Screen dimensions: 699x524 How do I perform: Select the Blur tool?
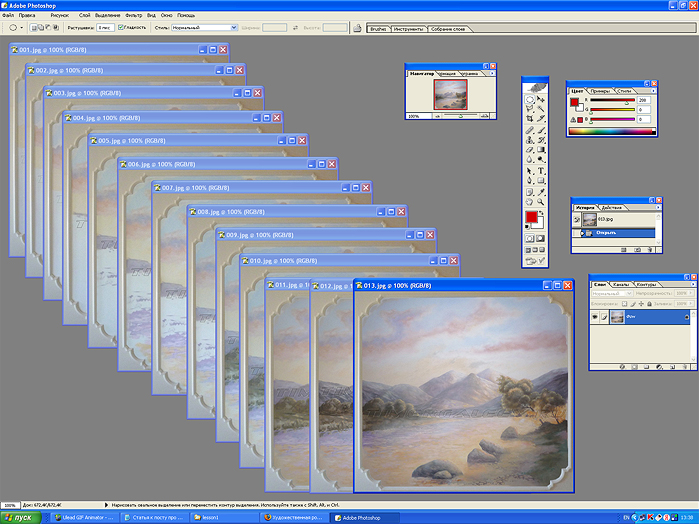[530, 159]
